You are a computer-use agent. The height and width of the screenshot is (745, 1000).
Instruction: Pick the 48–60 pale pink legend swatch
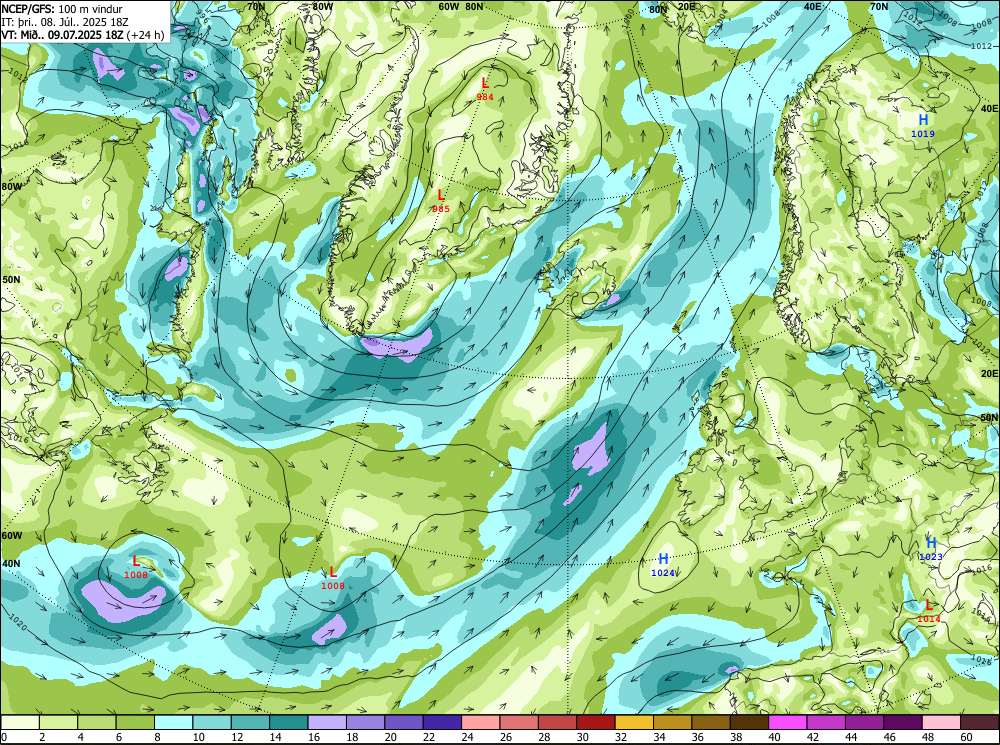(x=941, y=722)
